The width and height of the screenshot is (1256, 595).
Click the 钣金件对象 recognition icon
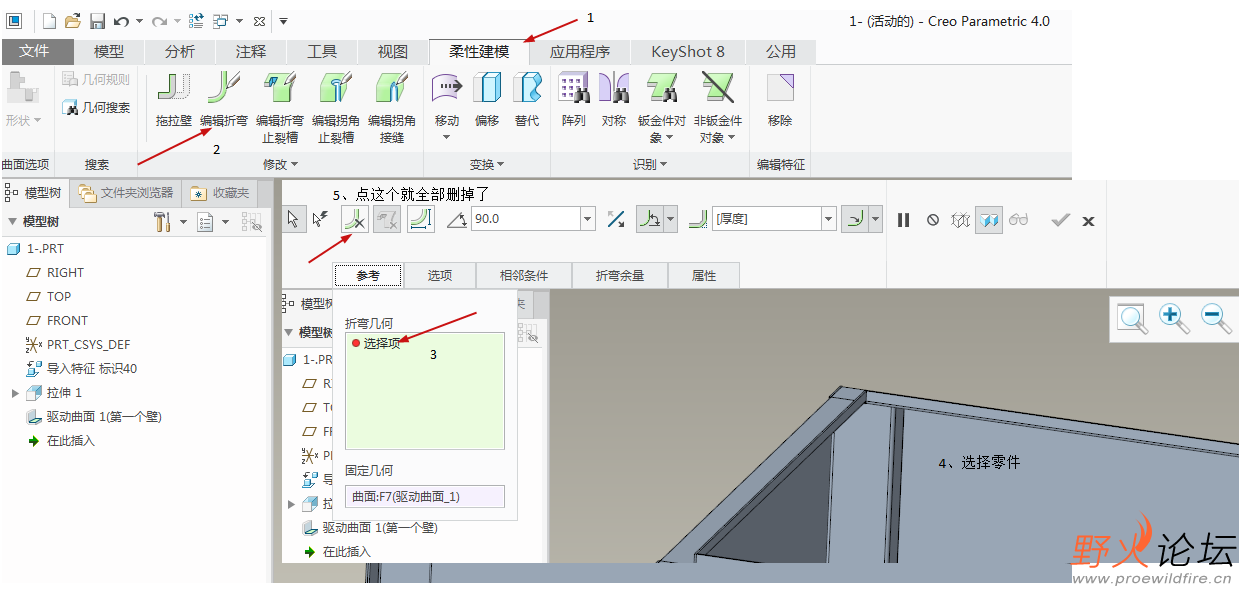(662, 89)
